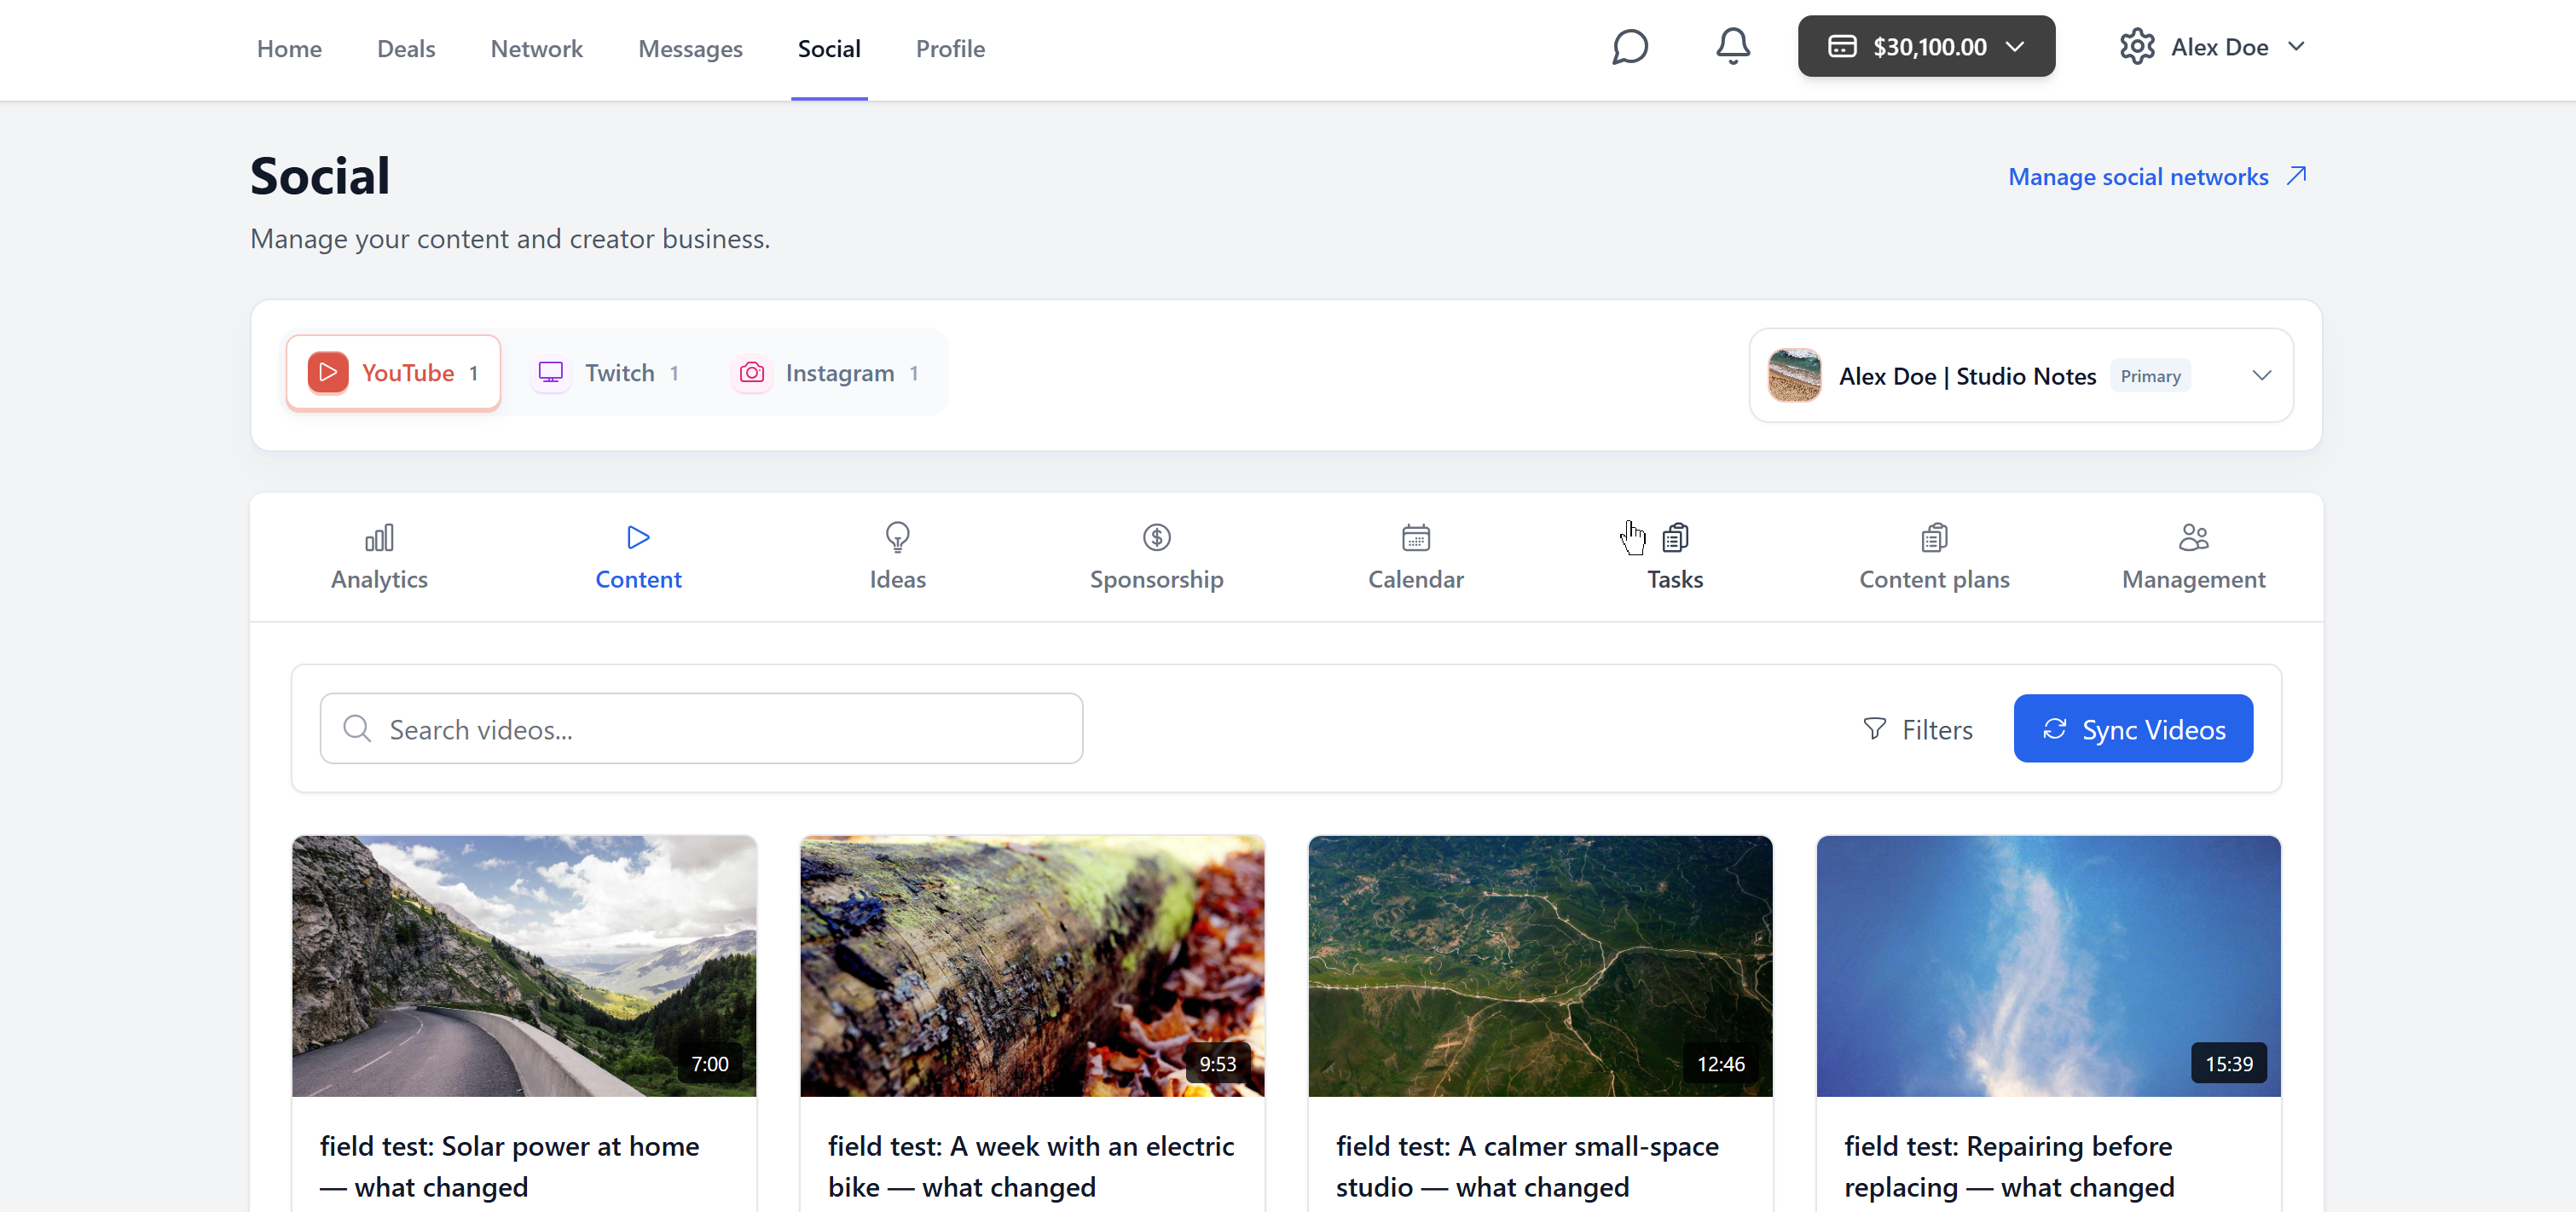Image resolution: width=2576 pixels, height=1212 pixels.
Task: Click the YouTube play logo icon
Action: (x=328, y=373)
